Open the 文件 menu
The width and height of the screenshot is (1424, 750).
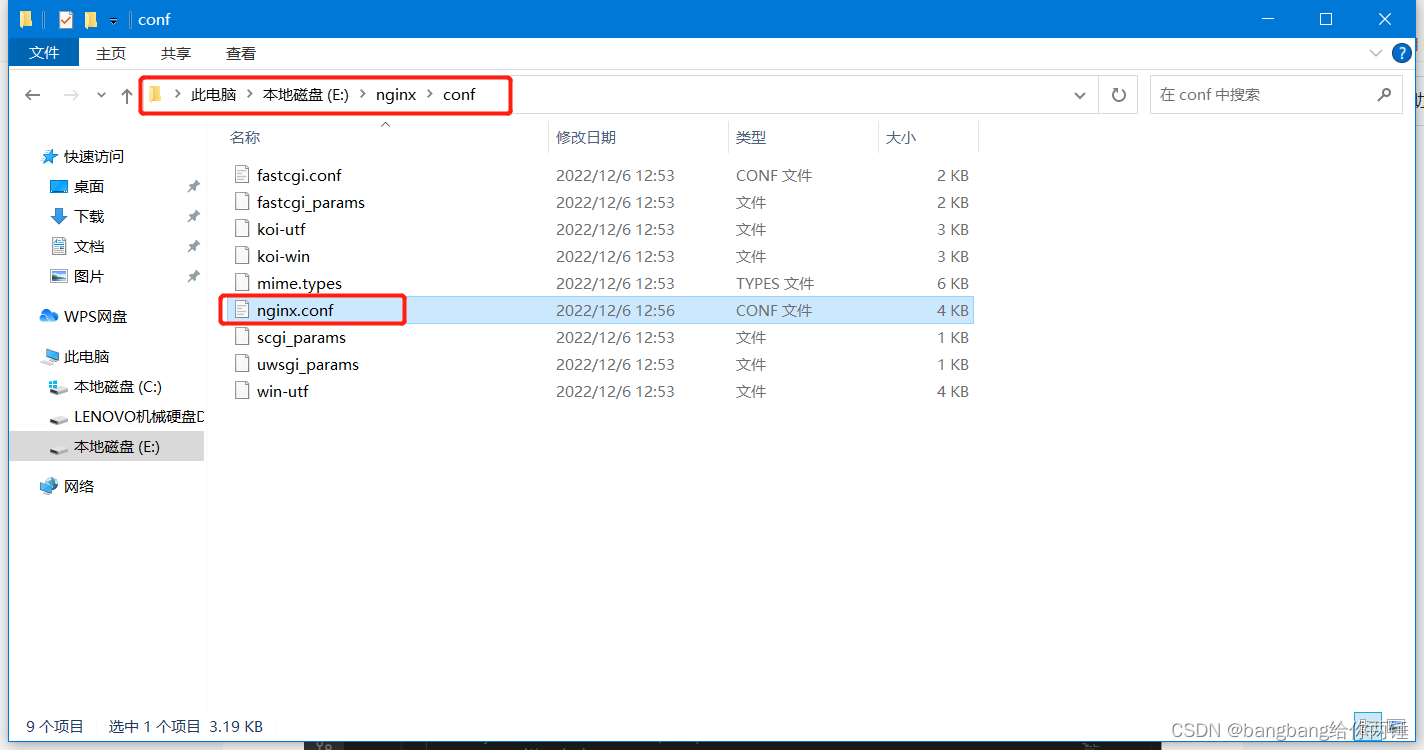click(x=43, y=53)
